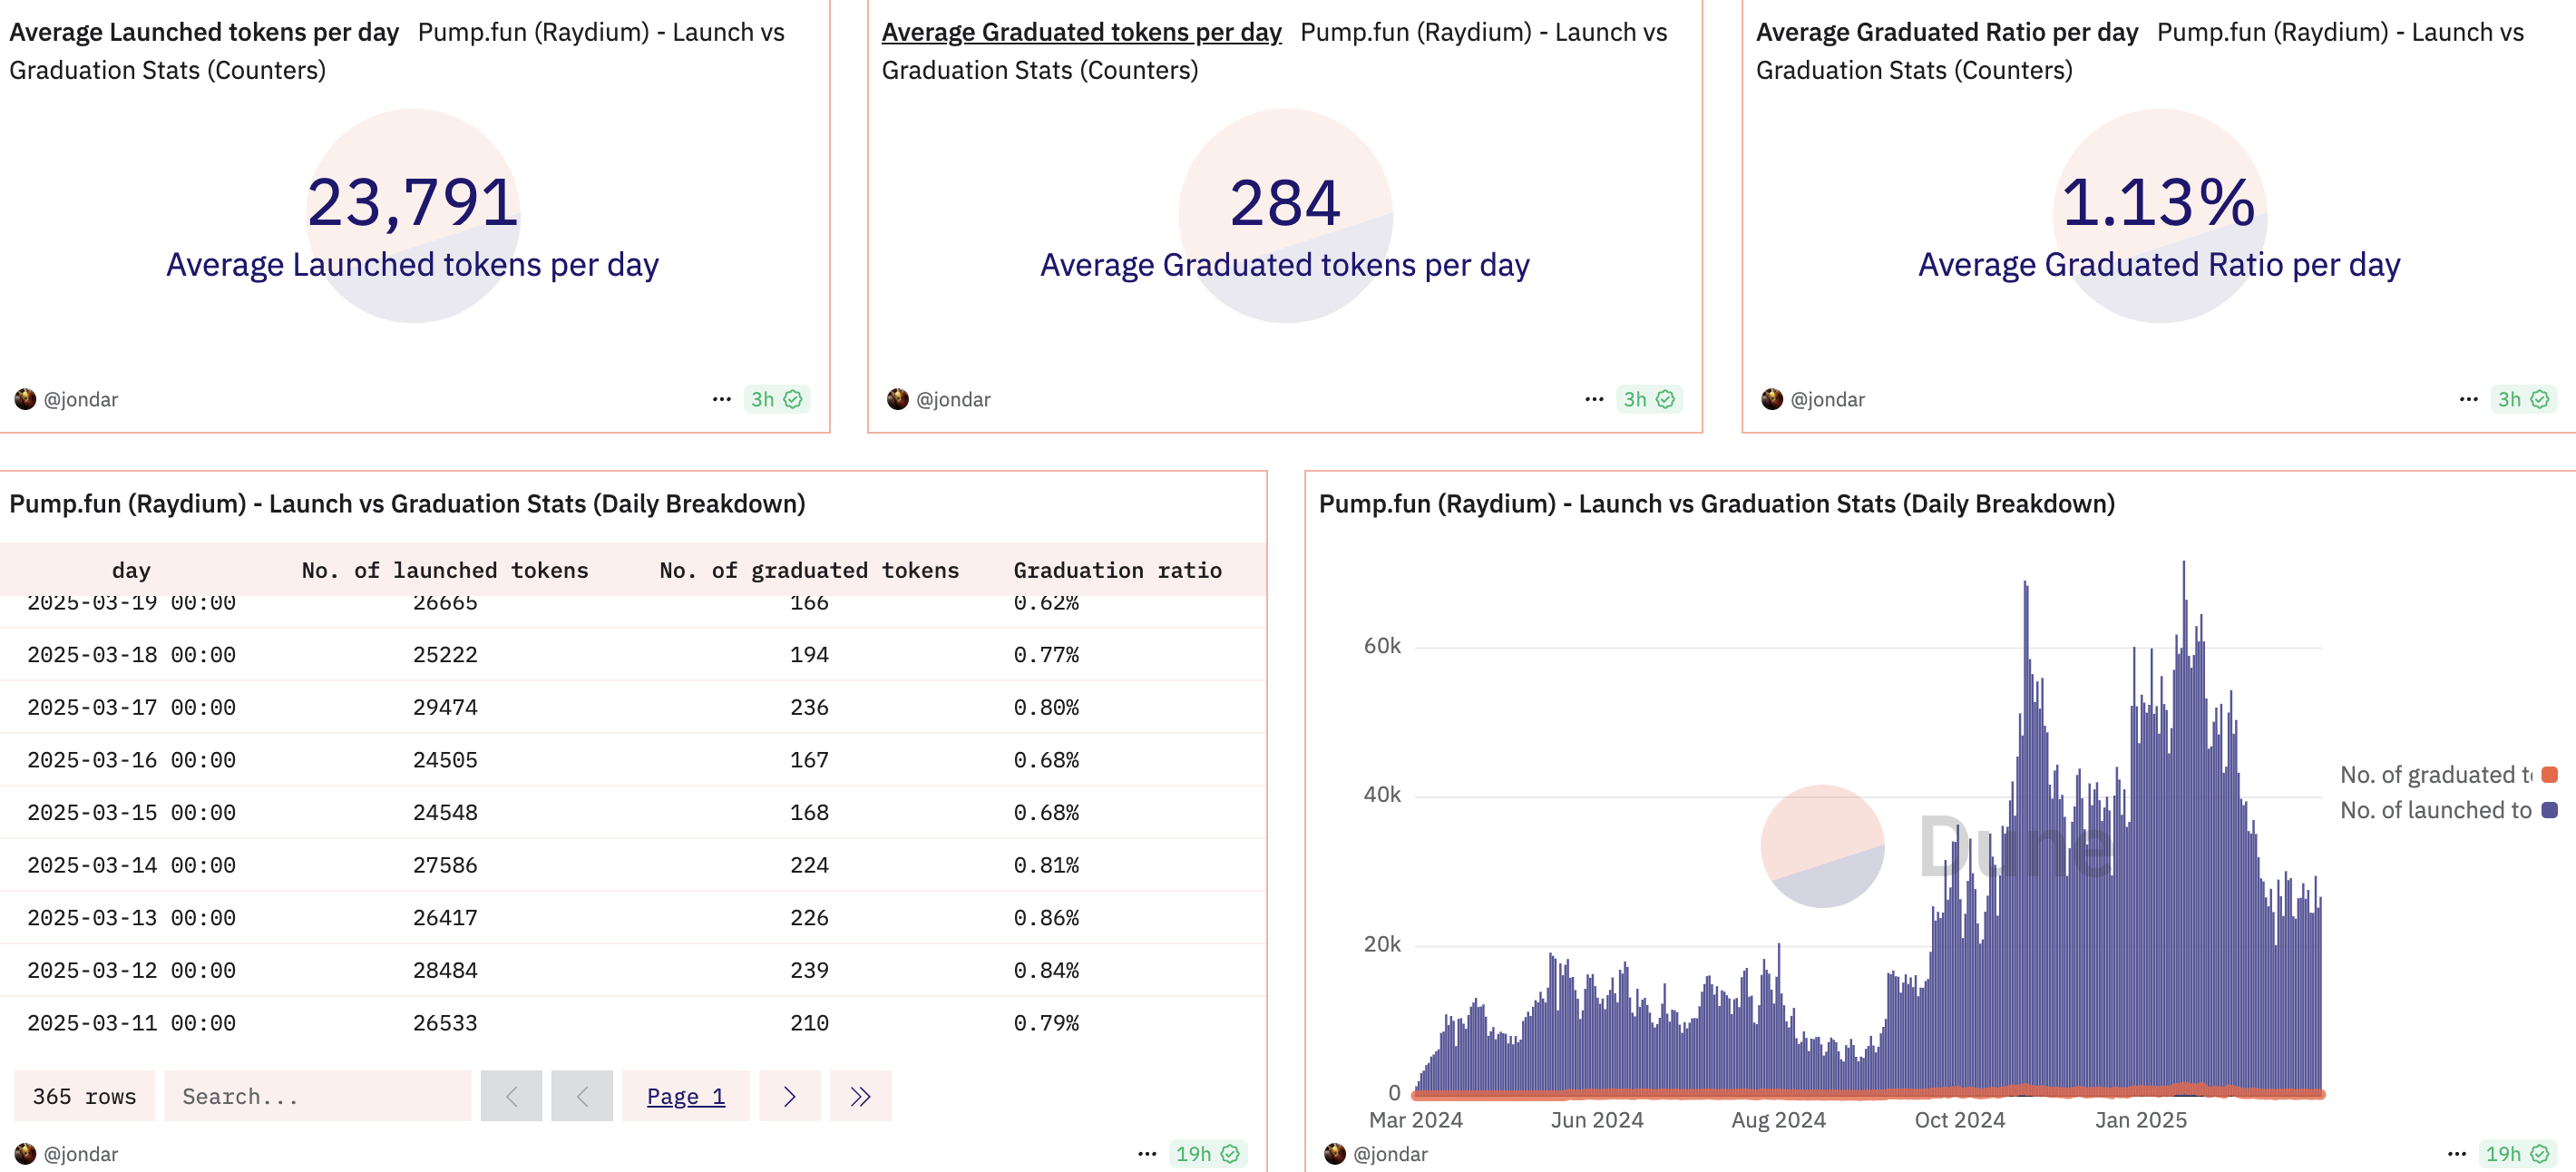Click 19h refresh badge under daily breakdown table
This screenshot has width=2576, height=1172.
pos(1207,1153)
